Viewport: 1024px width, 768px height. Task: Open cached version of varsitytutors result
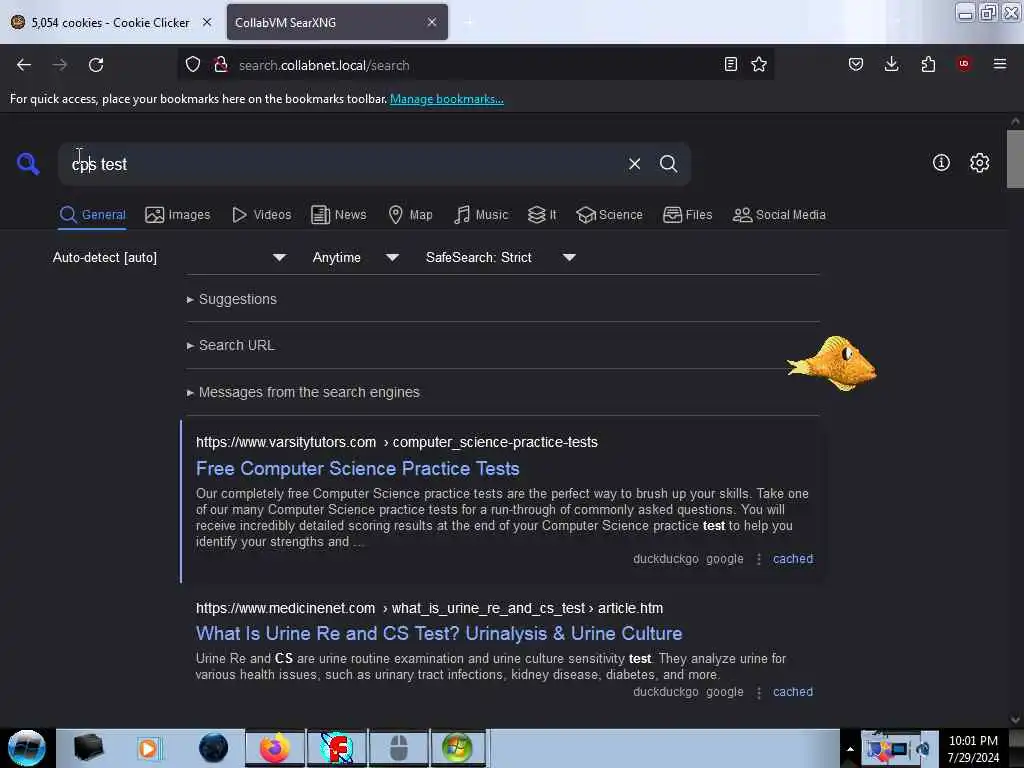[x=793, y=559]
